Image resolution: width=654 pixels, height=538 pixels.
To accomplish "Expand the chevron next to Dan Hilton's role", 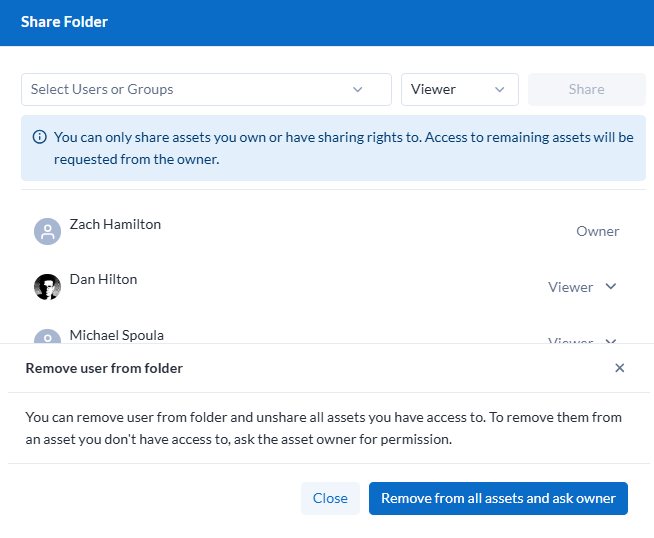I will coord(611,287).
